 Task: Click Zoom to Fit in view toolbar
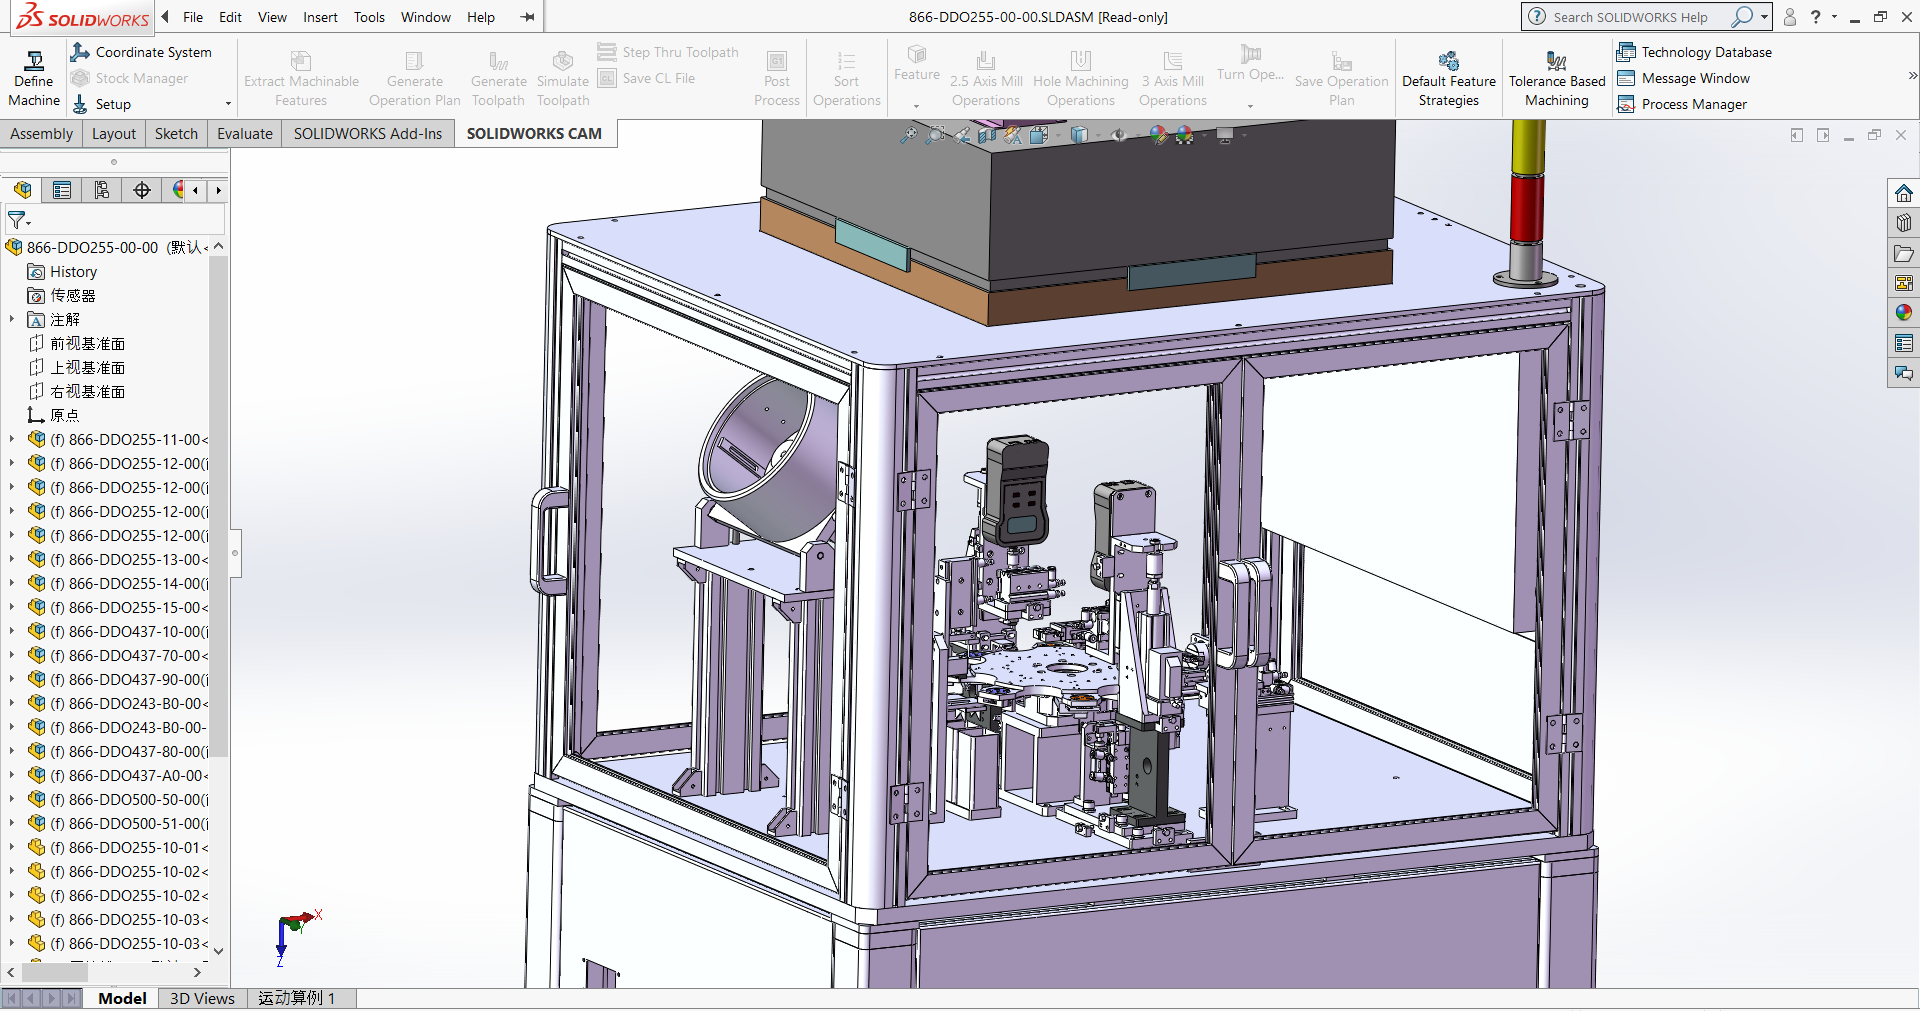click(x=908, y=135)
